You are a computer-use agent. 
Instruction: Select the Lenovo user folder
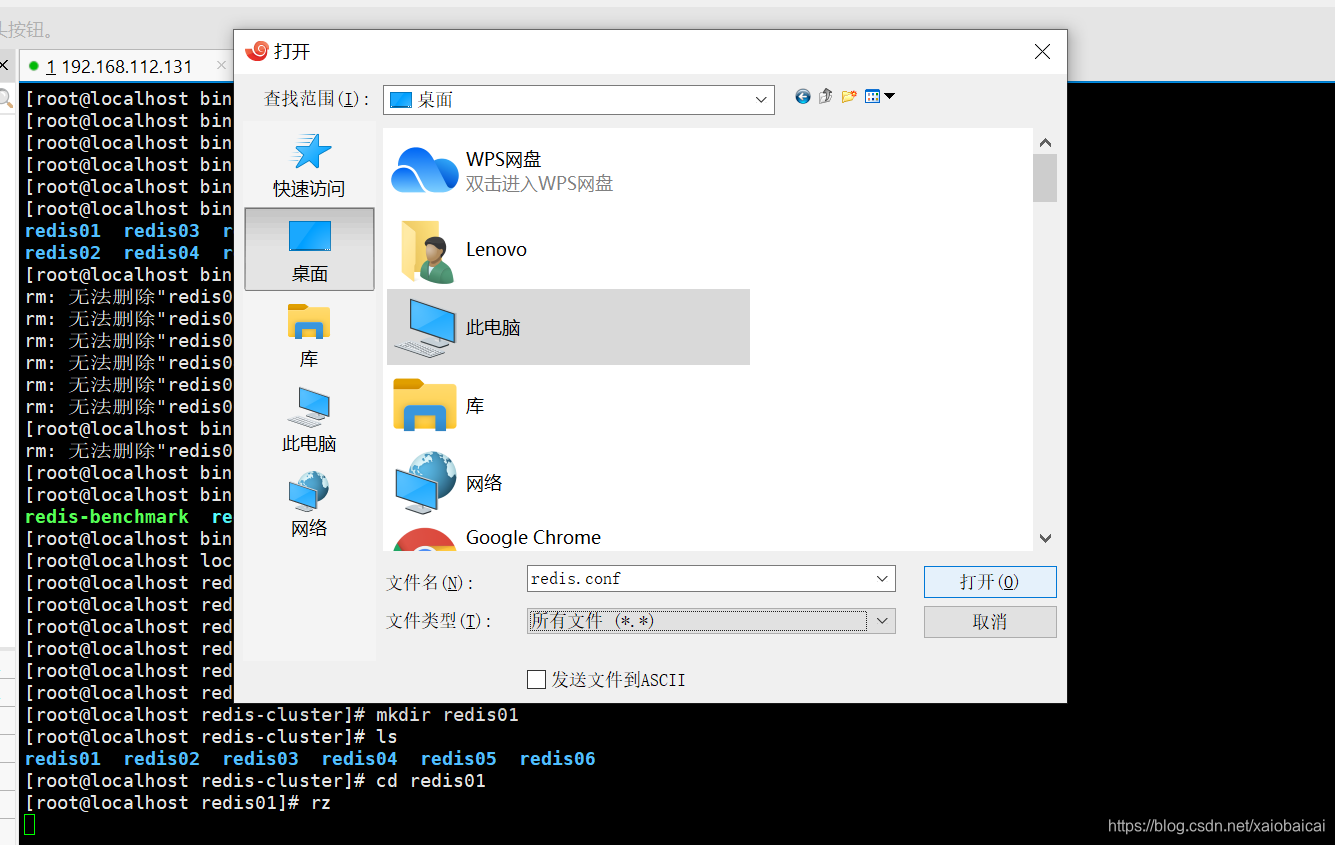(x=568, y=250)
